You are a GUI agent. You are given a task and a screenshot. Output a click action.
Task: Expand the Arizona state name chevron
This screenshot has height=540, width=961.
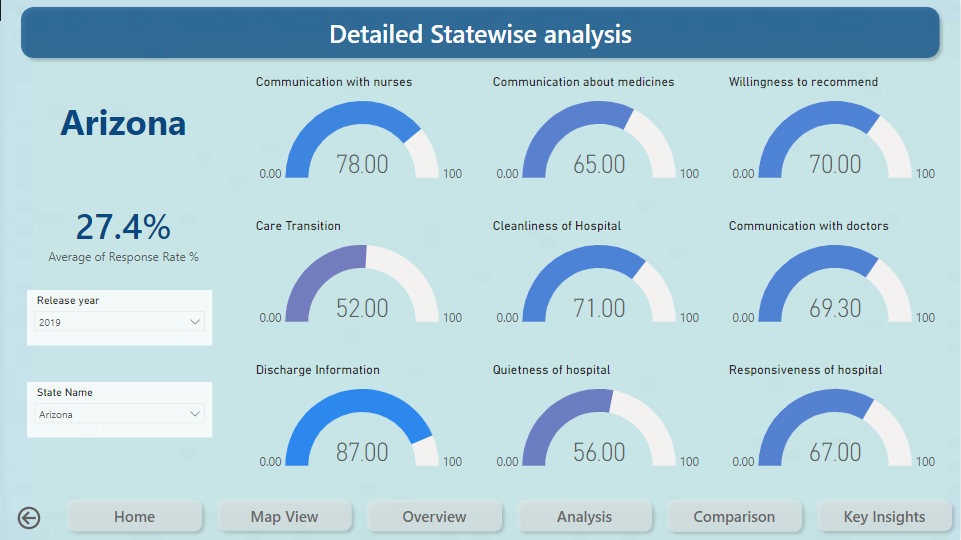195,414
